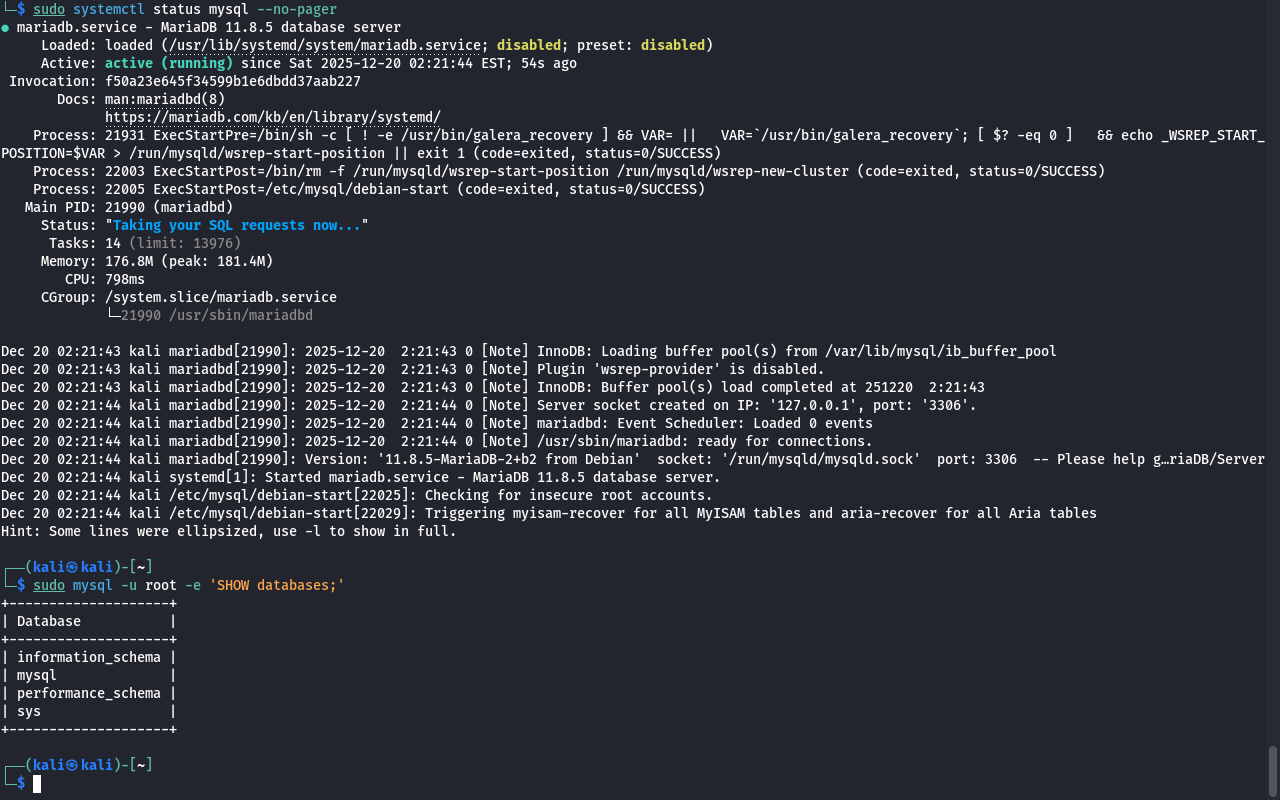Click the block cursor at the prompt
The width and height of the screenshot is (1280, 800).
[x=37, y=783]
